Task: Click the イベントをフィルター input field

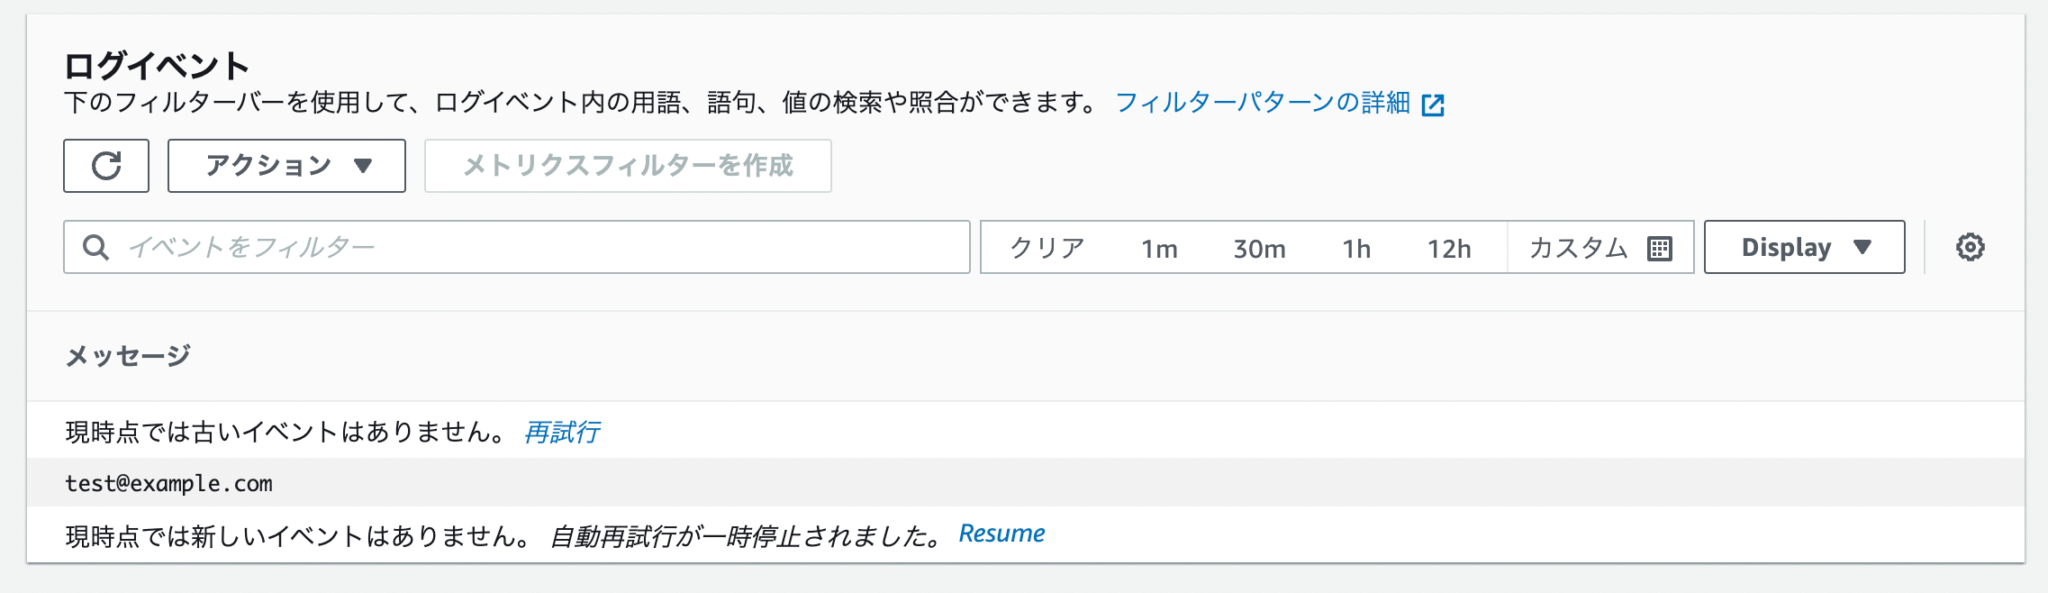Action: 500,246
